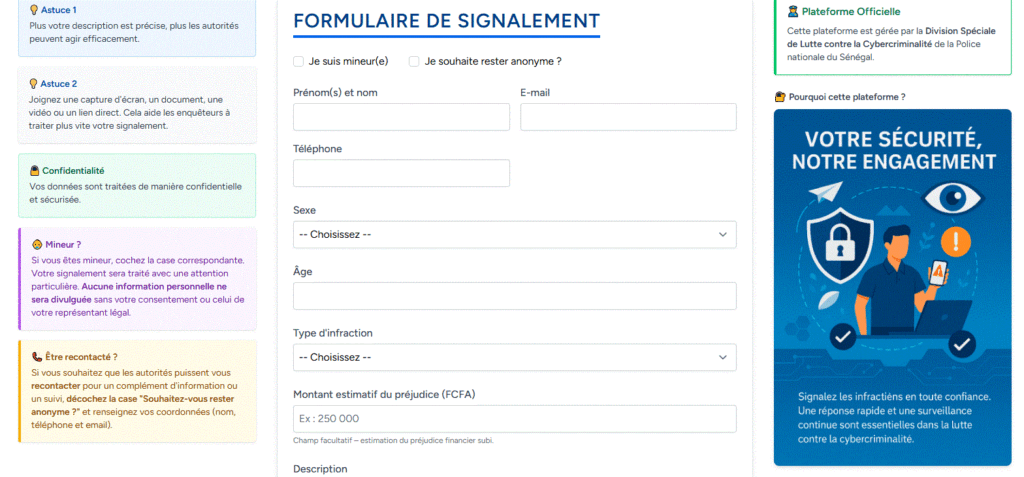Click the padlock icon beside Confidentialité

[x=35, y=171]
